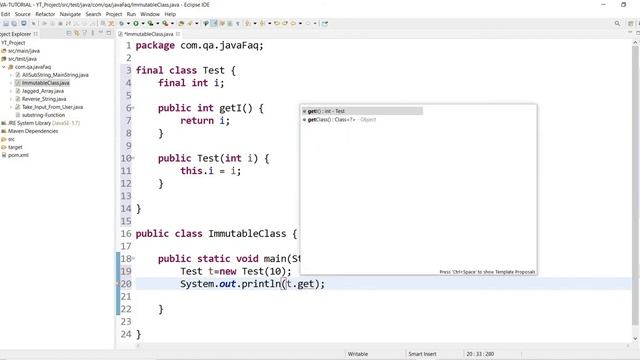
Task: Toggle Word Wrap toolbar button
Action: pyautogui.click(x=222, y=23)
